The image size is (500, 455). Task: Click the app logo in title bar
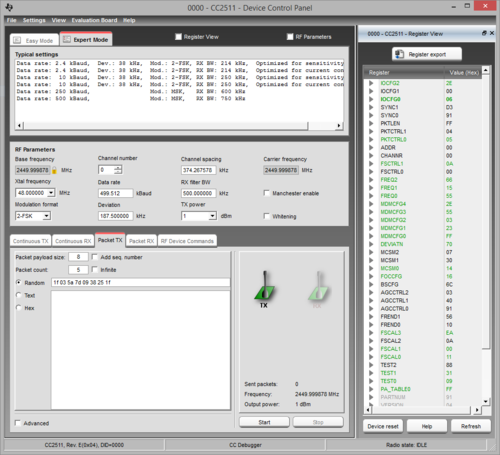point(9,7)
